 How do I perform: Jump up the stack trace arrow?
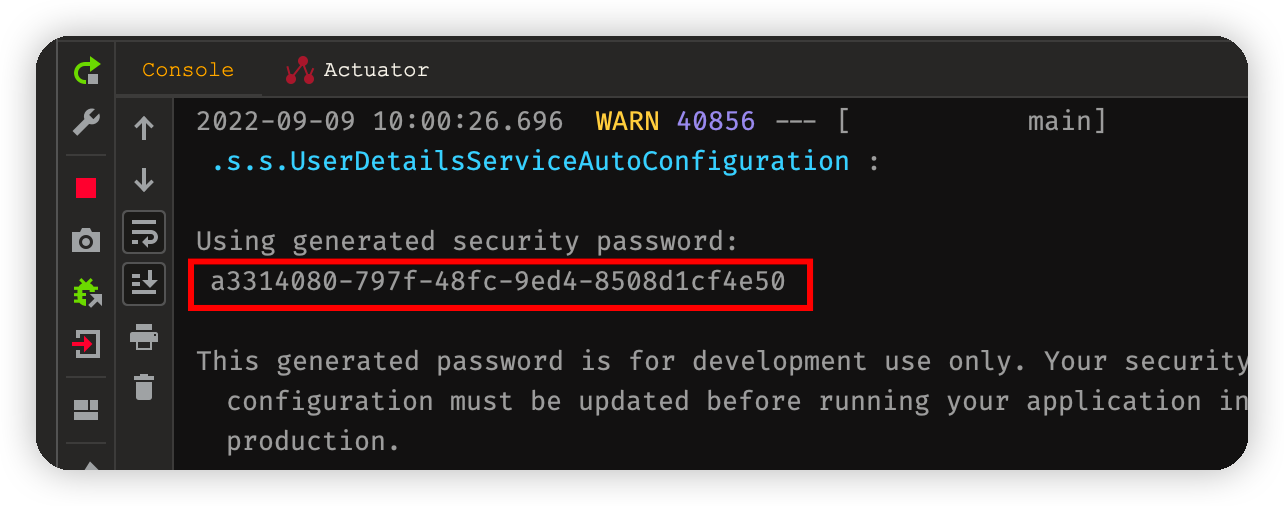[144, 128]
